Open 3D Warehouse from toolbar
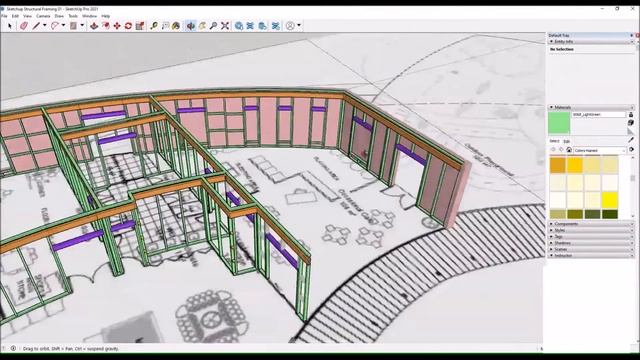Screen dimensions: 640x360 (239, 26)
